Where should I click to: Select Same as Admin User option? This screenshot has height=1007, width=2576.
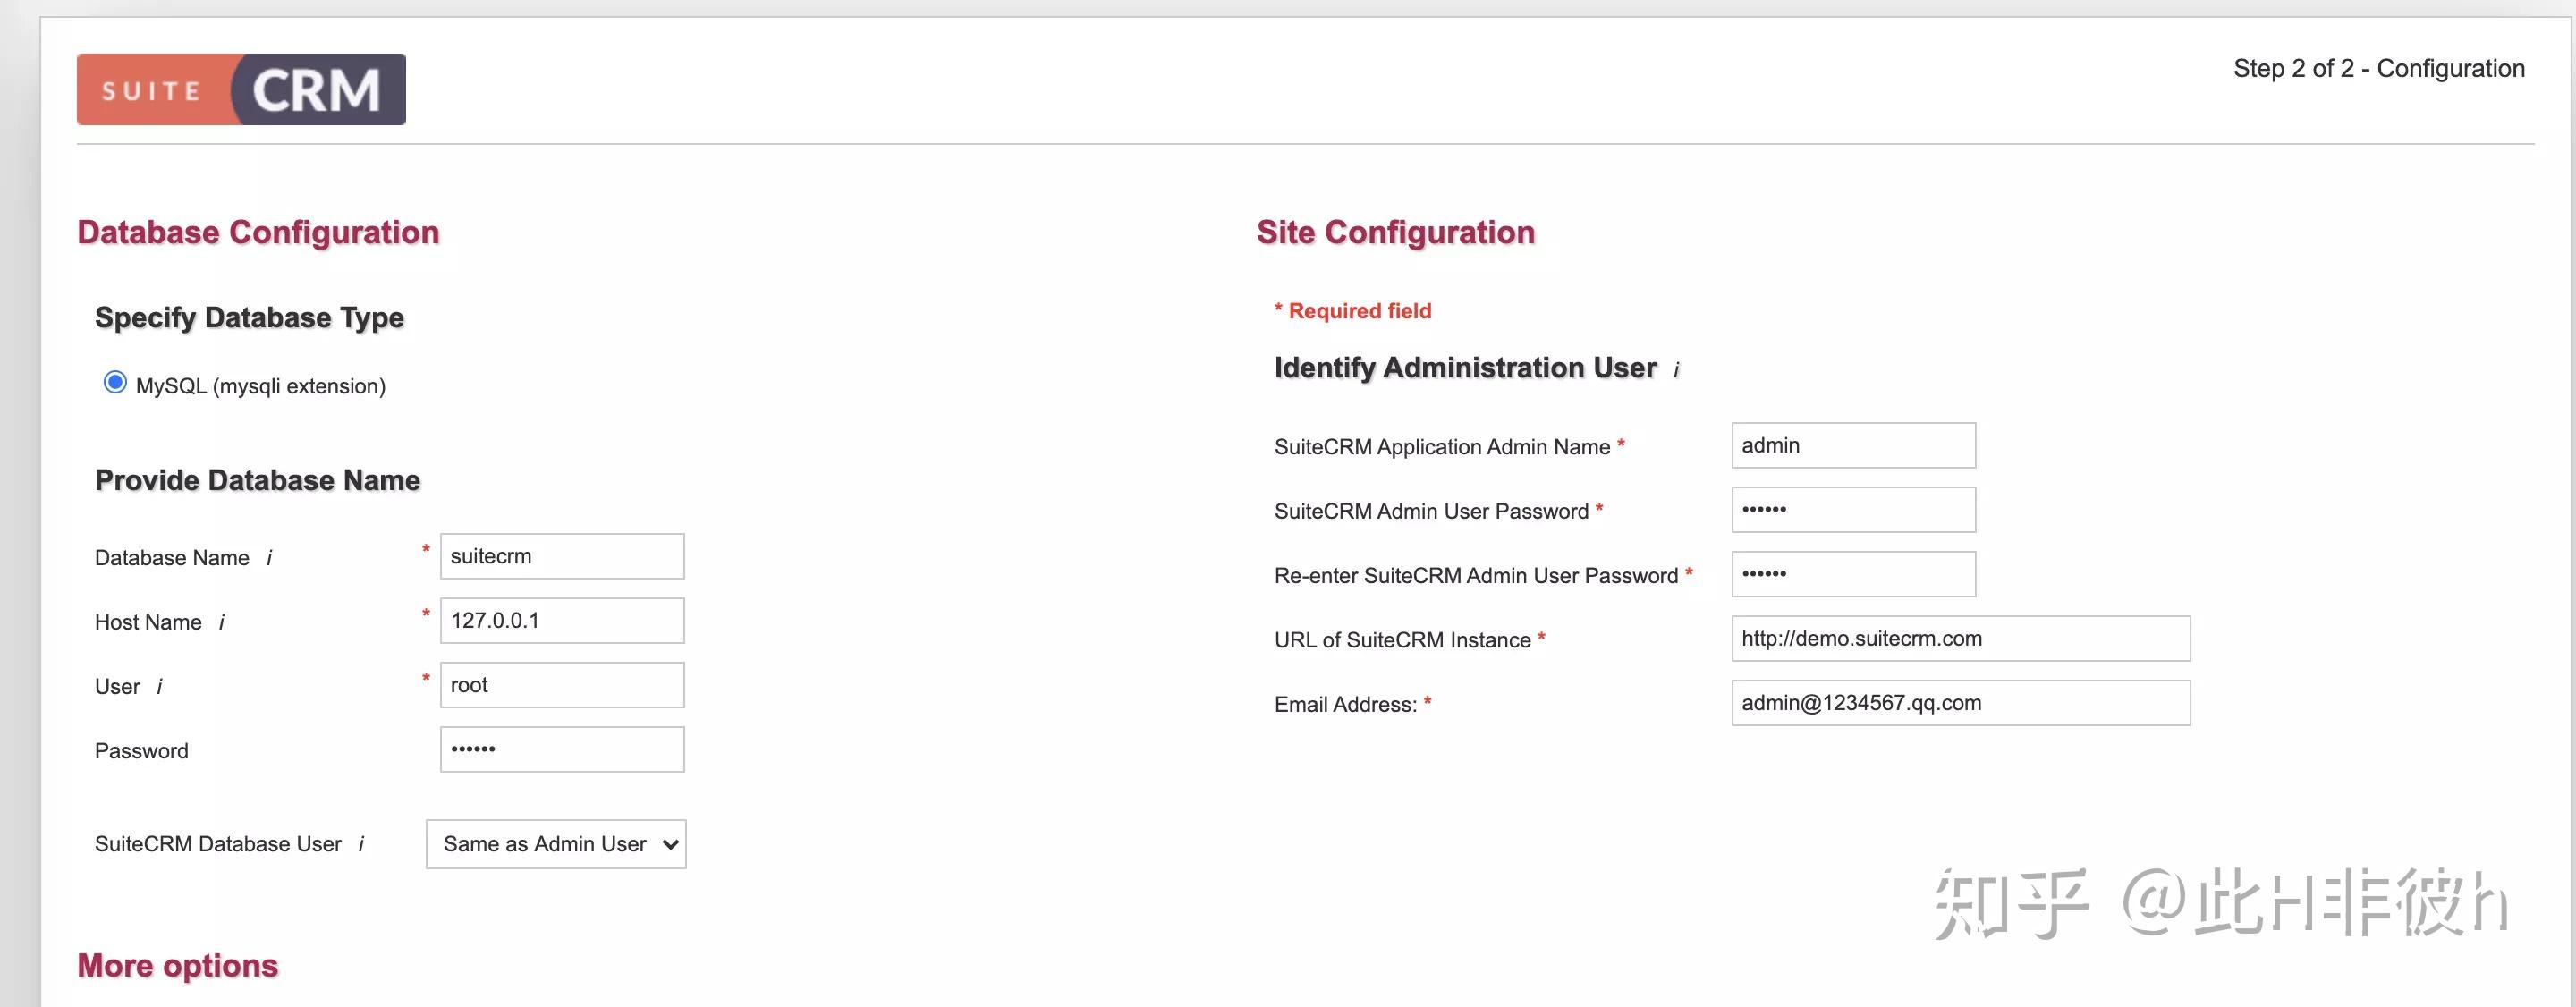543,844
